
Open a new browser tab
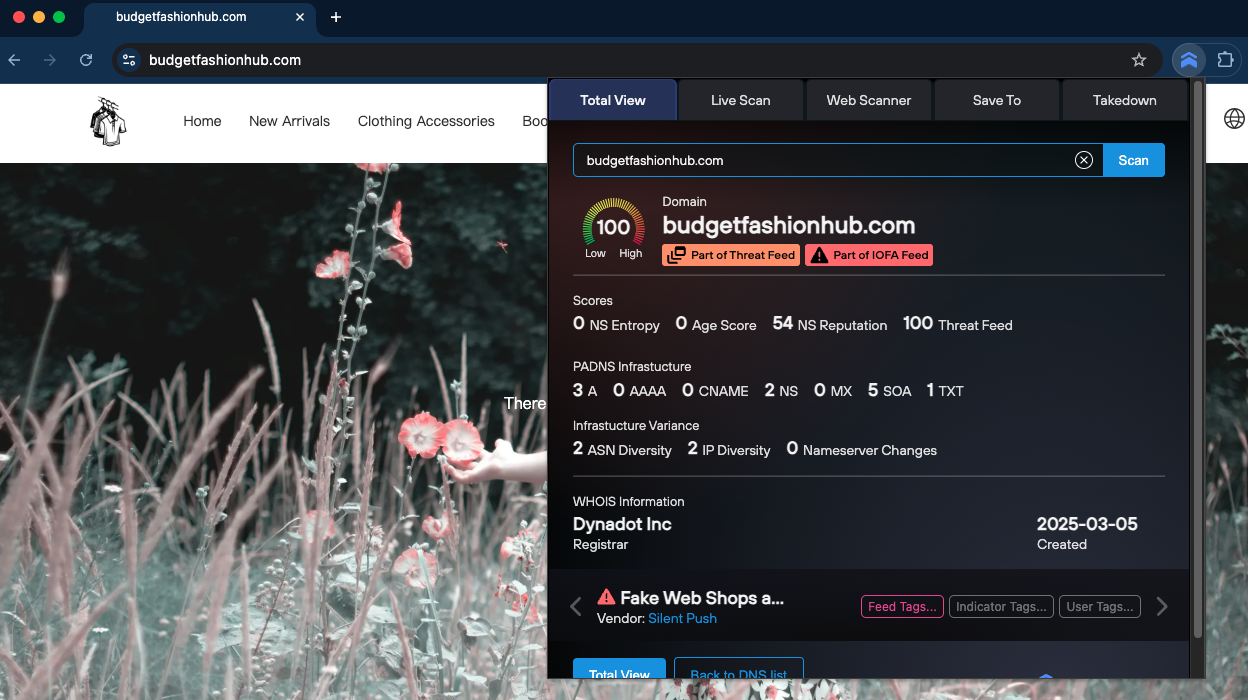tap(336, 17)
